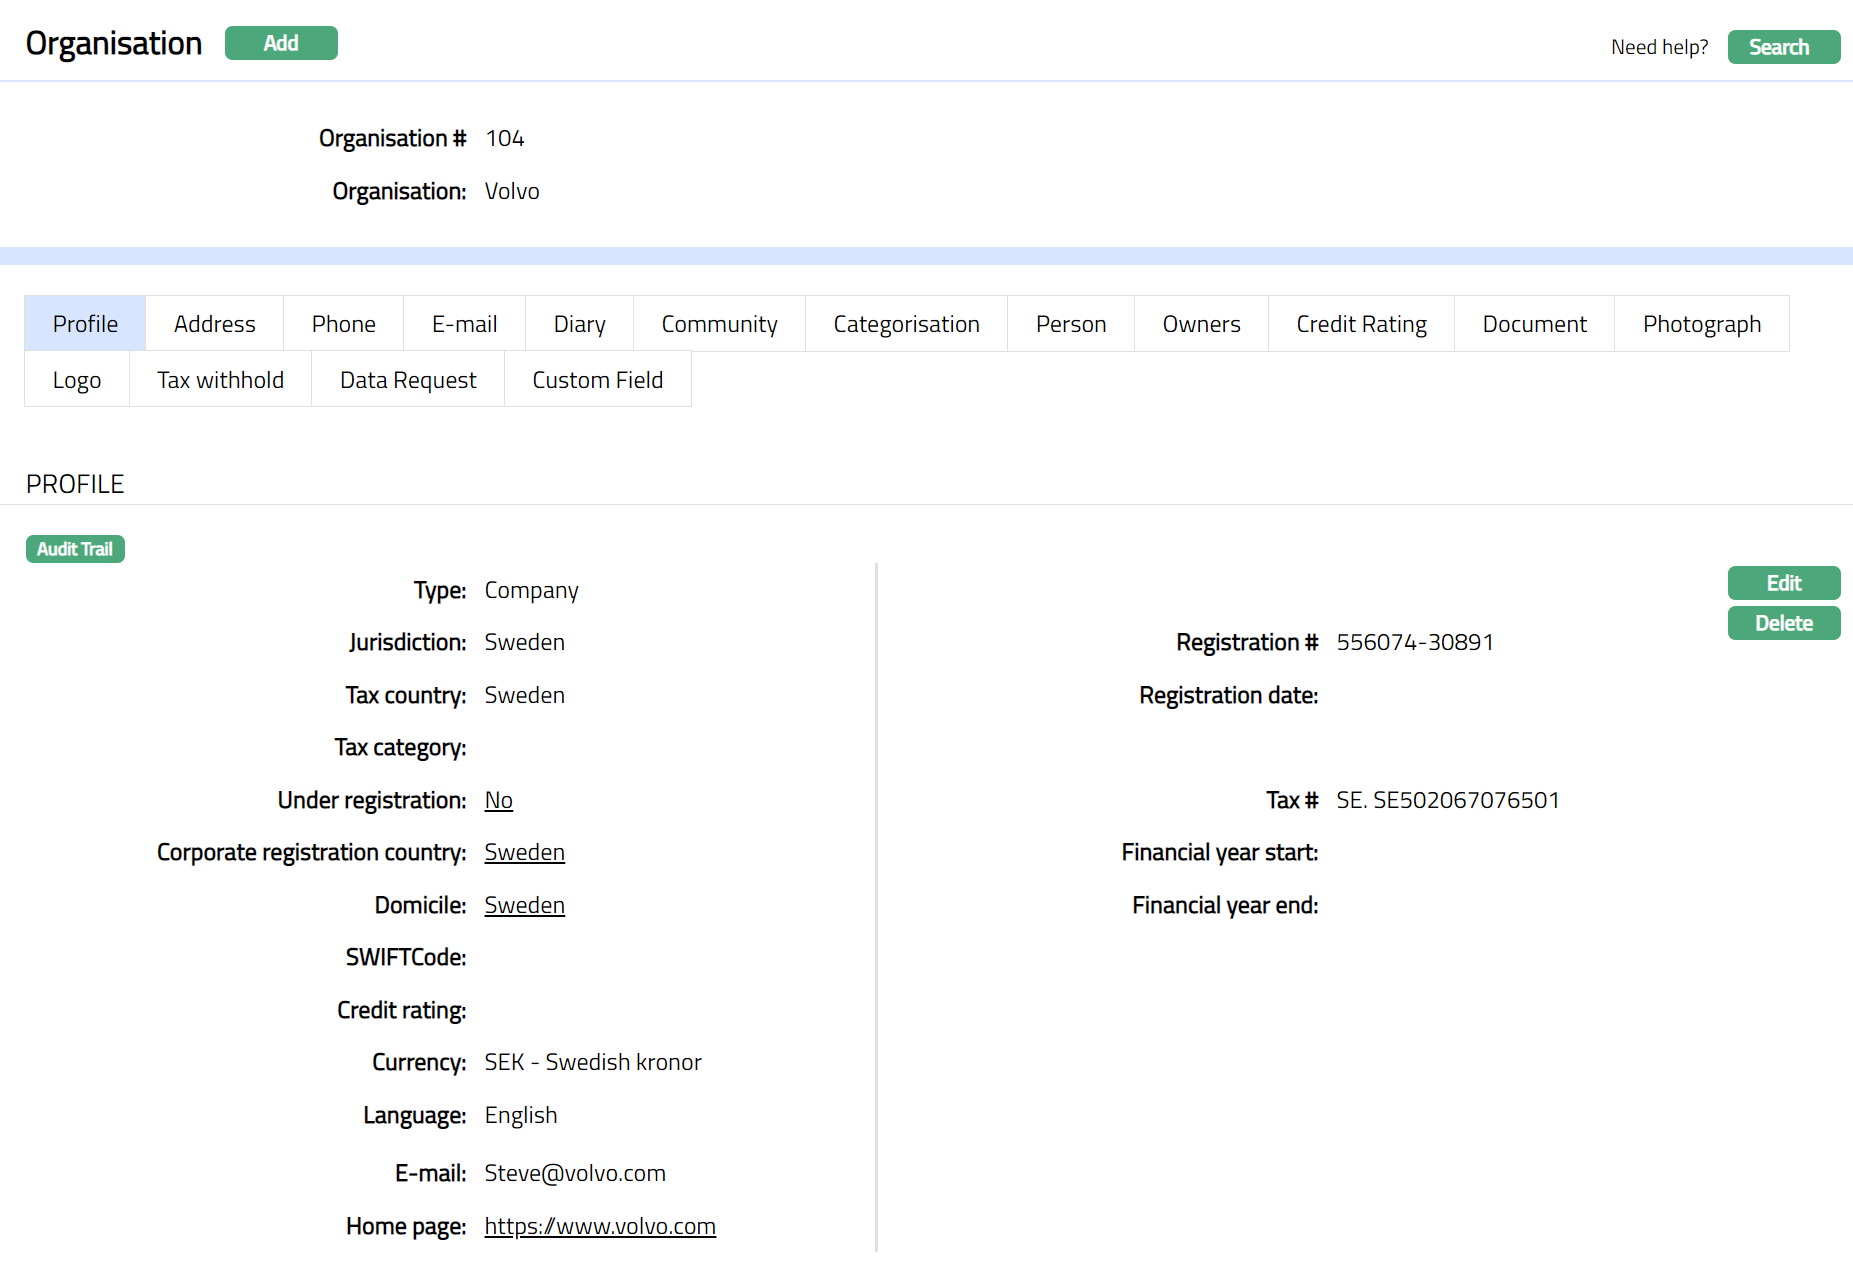The height and width of the screenshot is (1267, 1853).
Task: Click the green Add button
Action: tap(281, 43)
